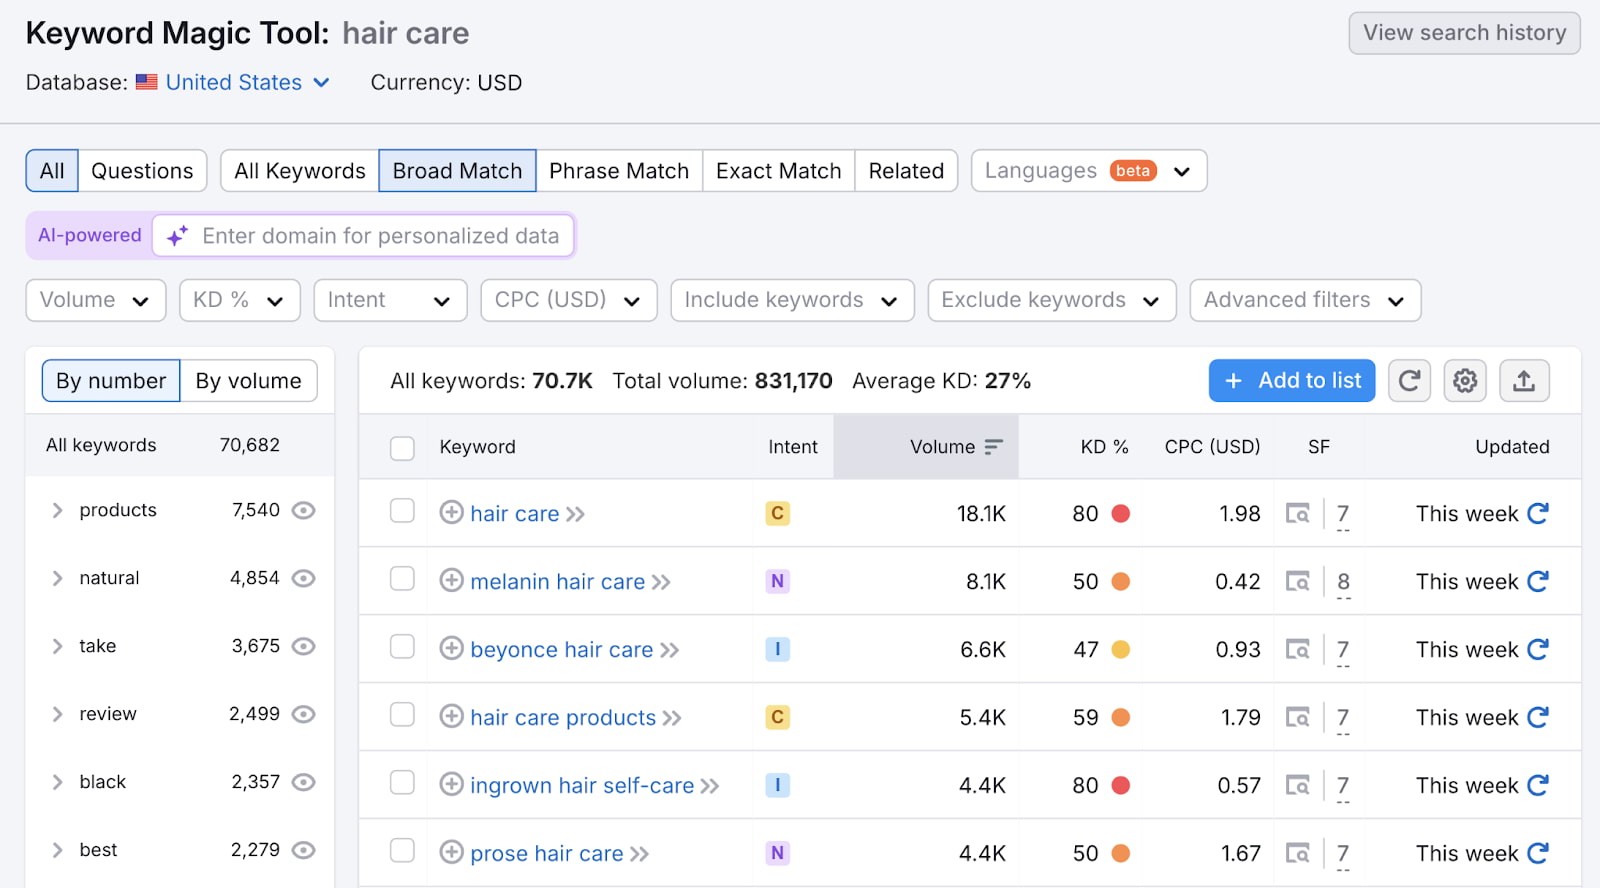Click View search history button
Viewport: 1600px width, 888px height.
pyautogui.click(x=1464, y=33)
